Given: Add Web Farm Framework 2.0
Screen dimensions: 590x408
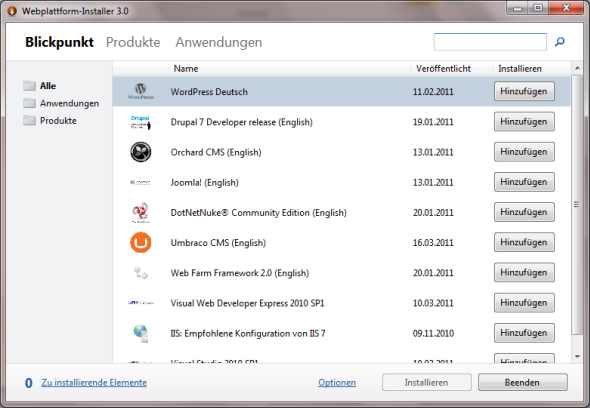Looking at the screenshot, I should [524, 272].
